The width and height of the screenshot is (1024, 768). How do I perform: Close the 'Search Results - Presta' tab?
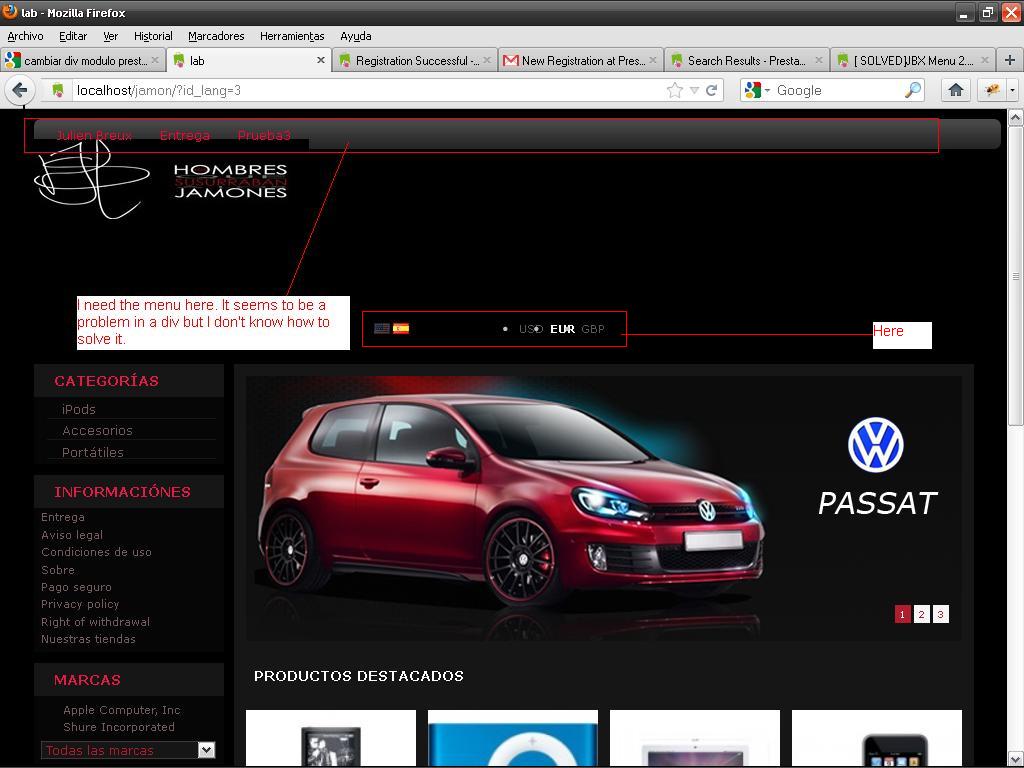(818, 60)
